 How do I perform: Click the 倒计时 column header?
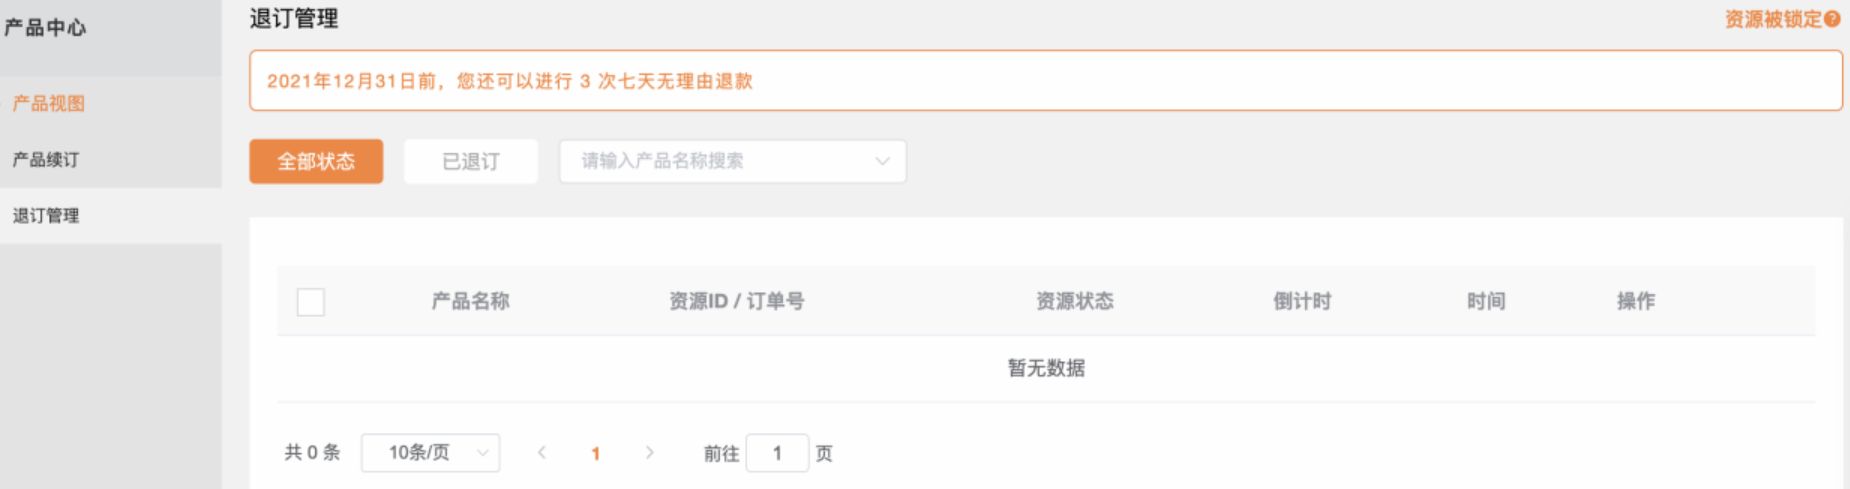1302,301
